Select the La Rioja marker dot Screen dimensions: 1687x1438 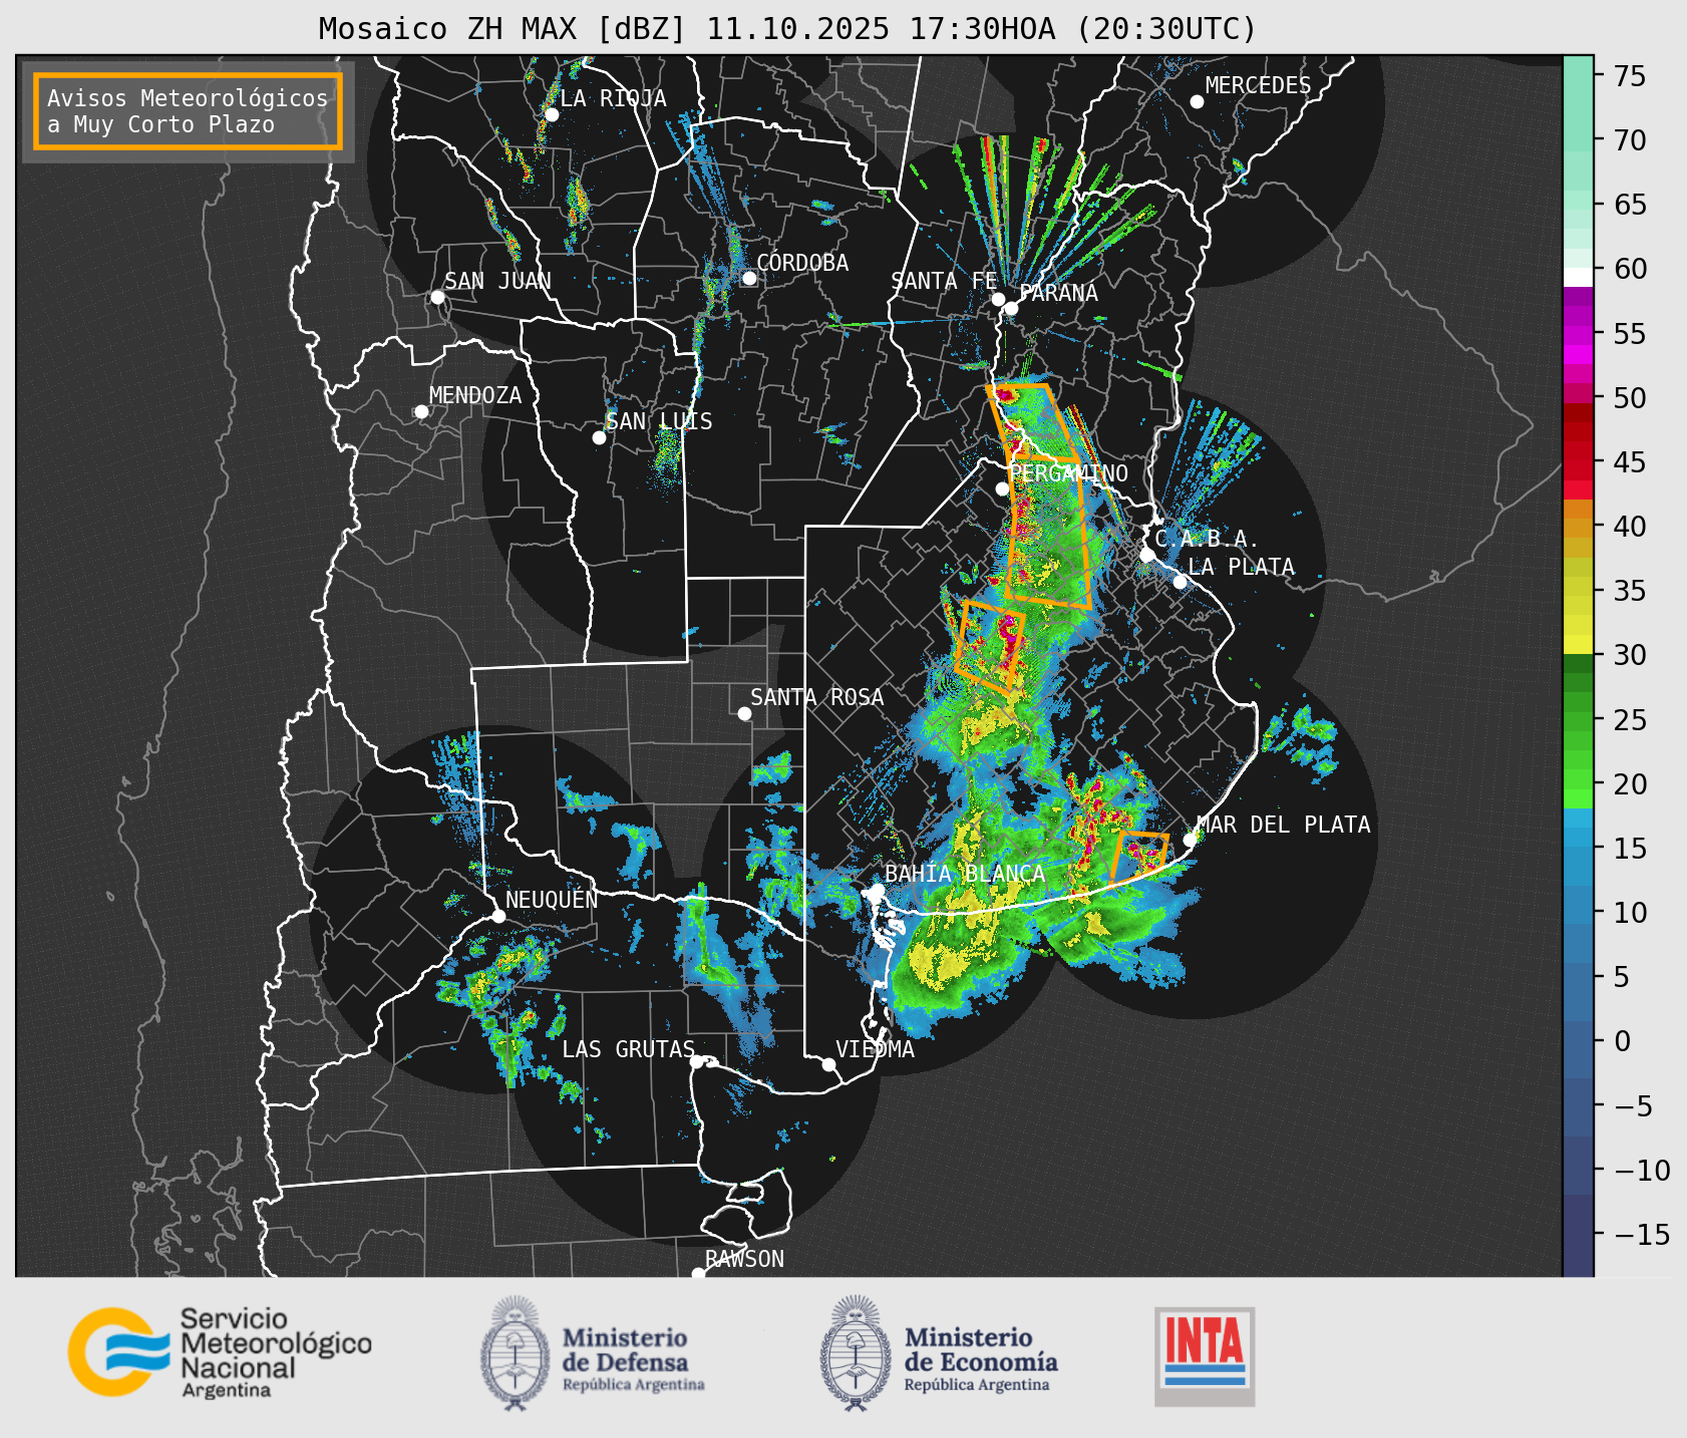[x=551, y=115]
